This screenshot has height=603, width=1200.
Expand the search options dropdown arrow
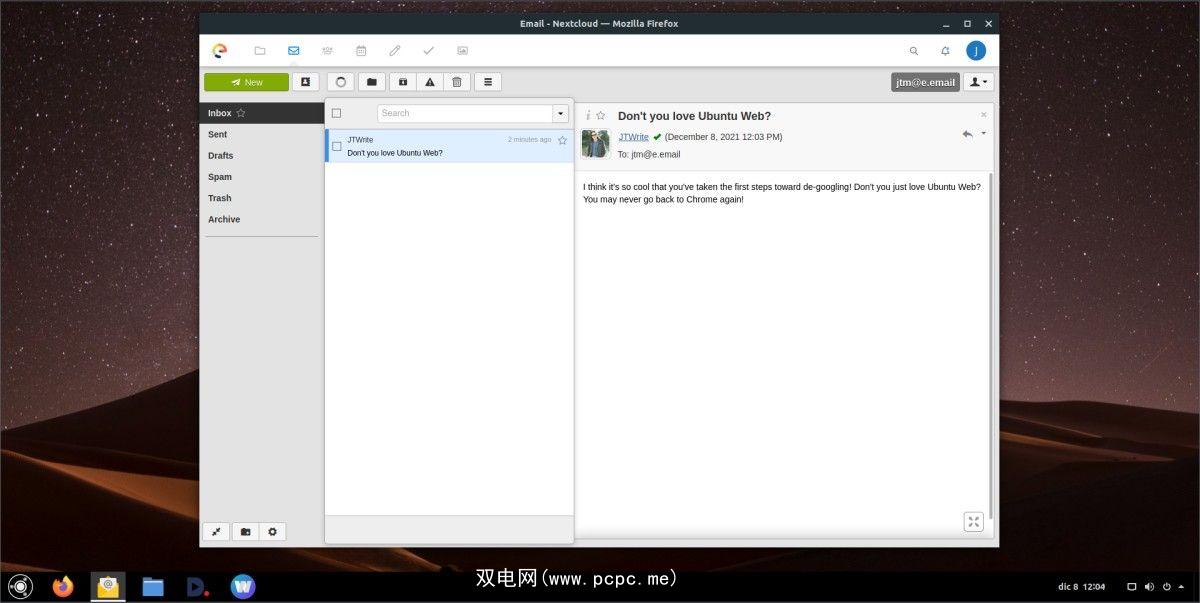pyautogui.click(x=561, y=114)
